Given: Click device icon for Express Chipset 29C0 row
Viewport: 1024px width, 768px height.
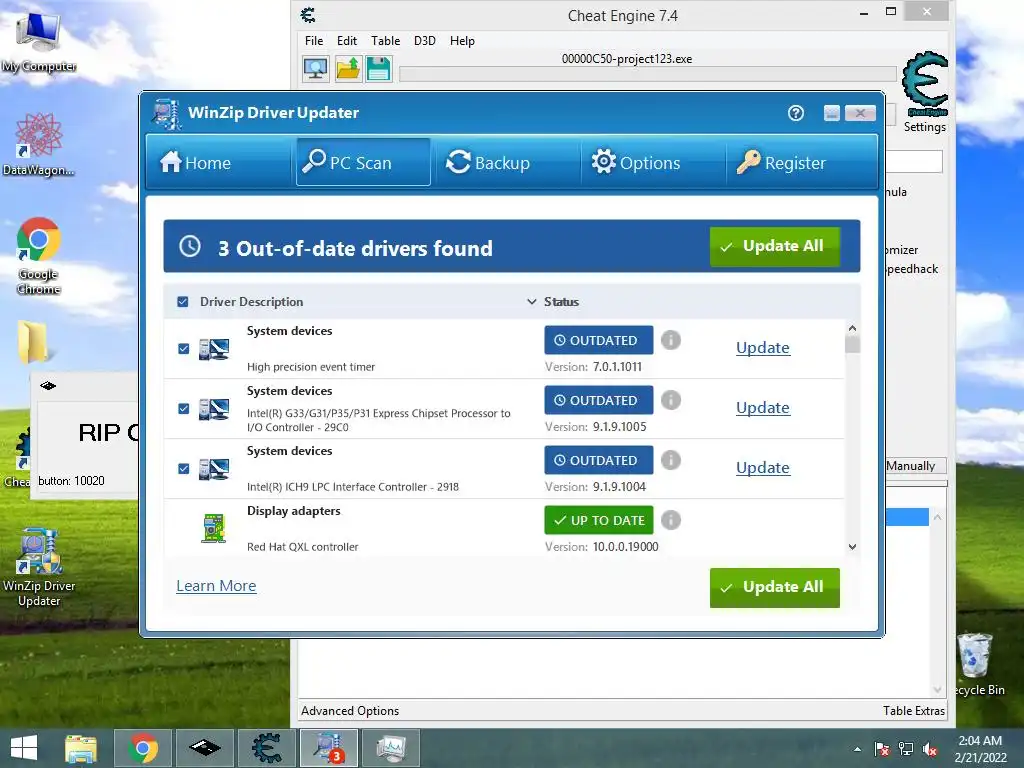Looking at the screenshot, I should point(214,409).
